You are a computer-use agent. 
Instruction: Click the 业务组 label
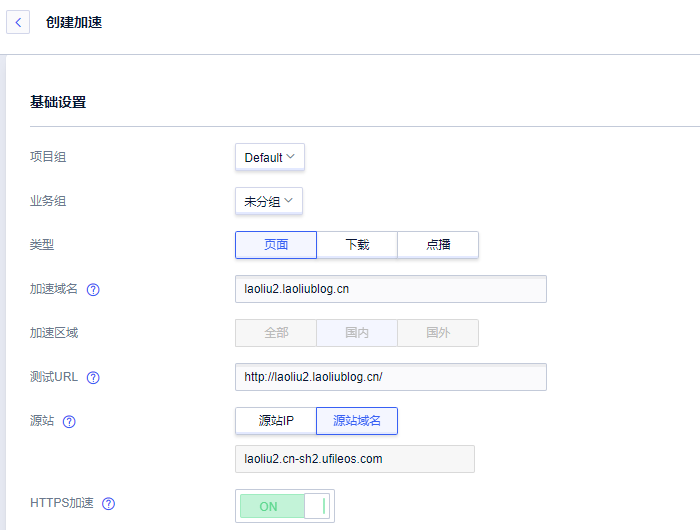(x=48, y=201)
